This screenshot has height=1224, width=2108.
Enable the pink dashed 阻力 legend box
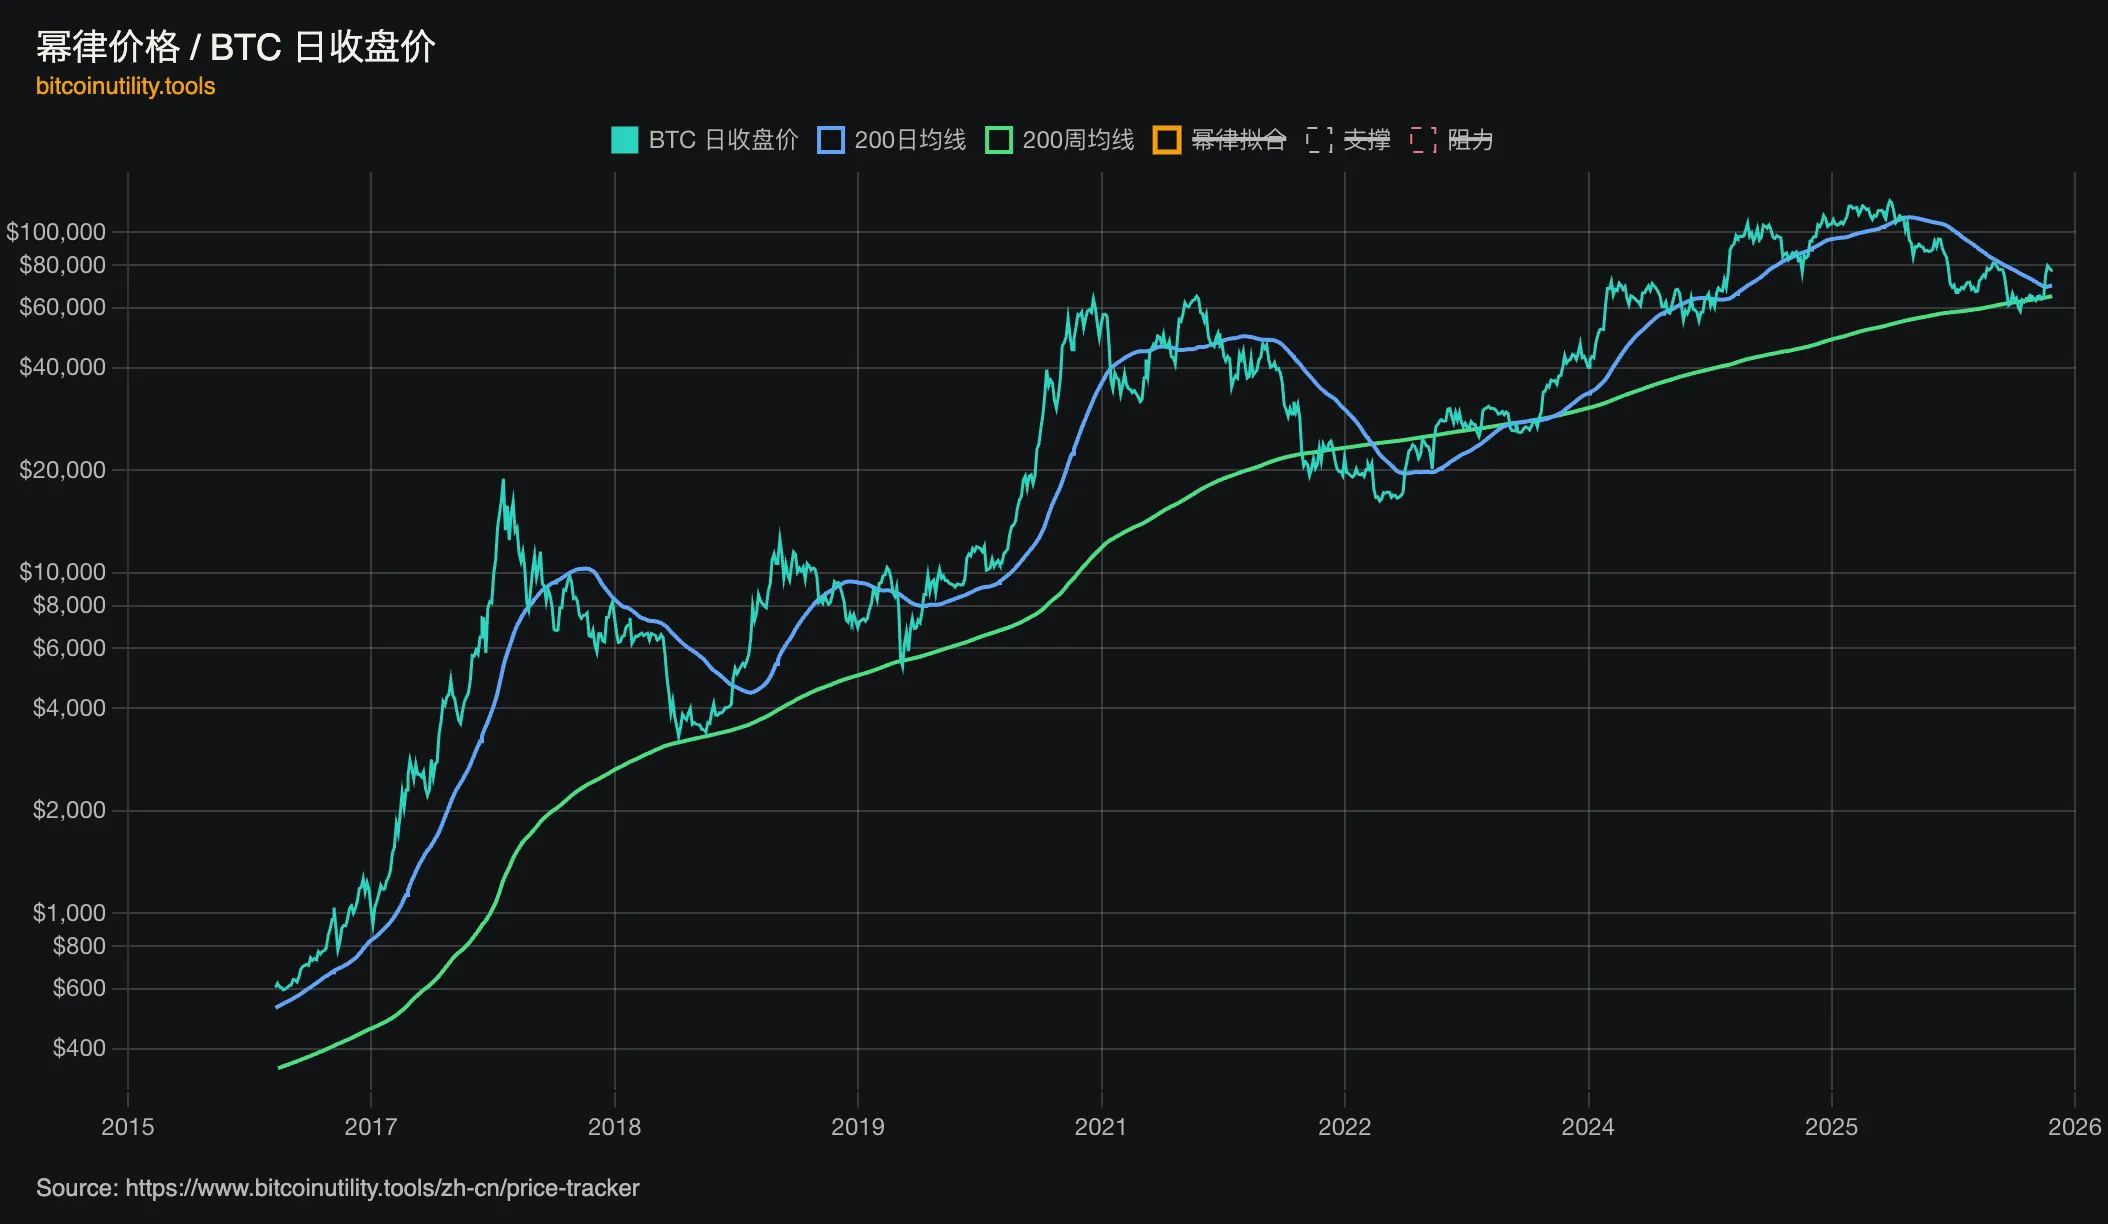[x=1423, y=140]
